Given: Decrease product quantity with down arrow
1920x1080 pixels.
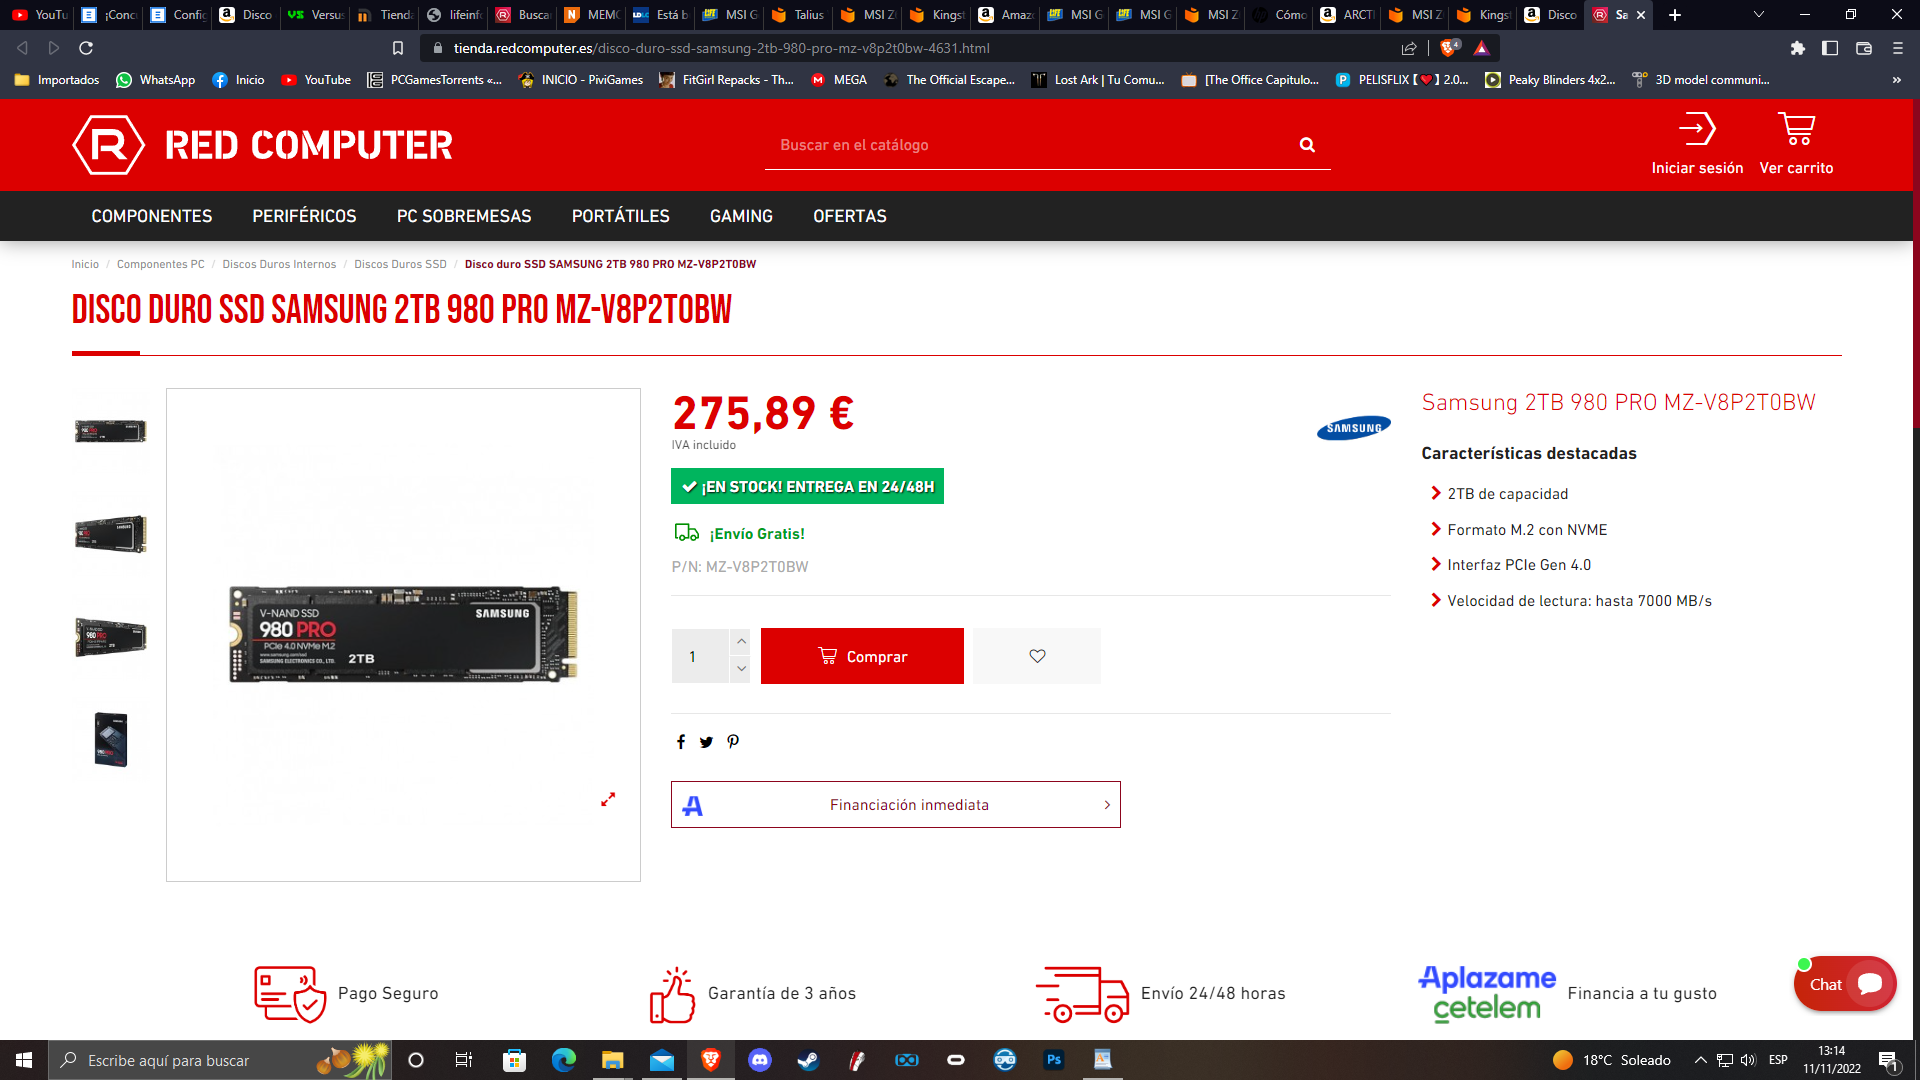Looking at the screenshot, I should point(741,669).
